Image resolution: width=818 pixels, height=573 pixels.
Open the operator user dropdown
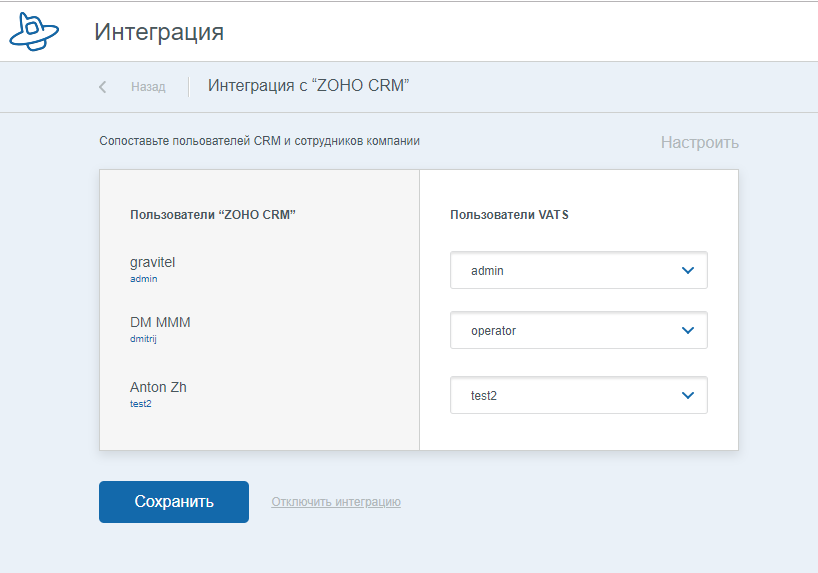[x=579, y=330]
